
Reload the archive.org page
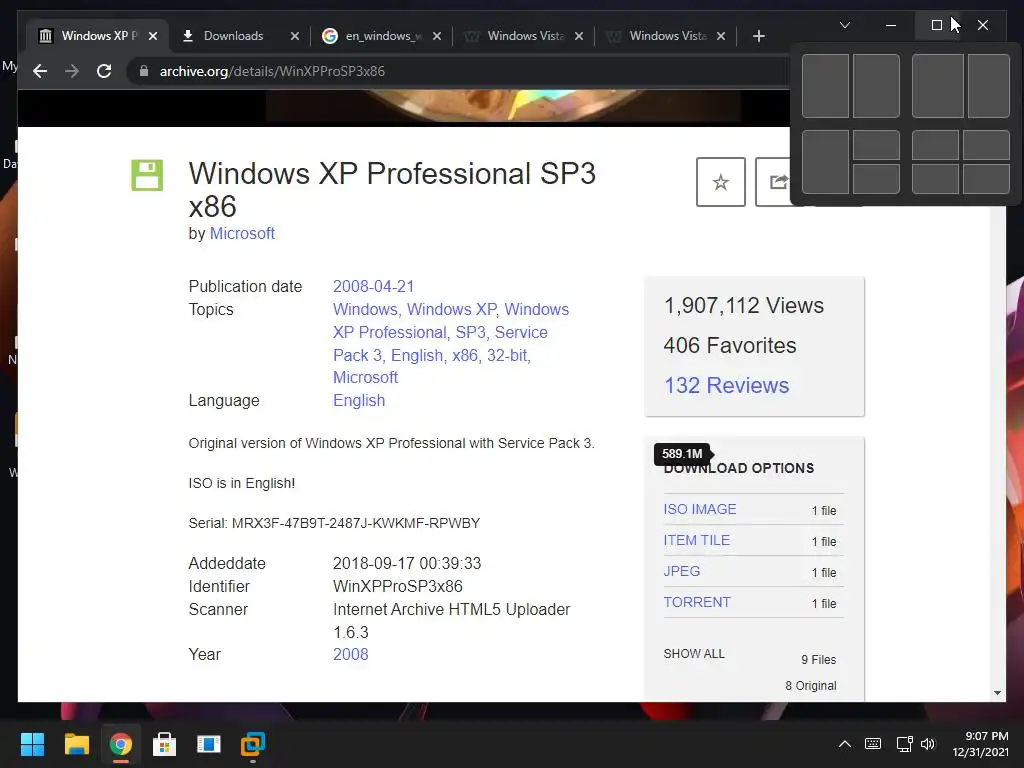104,71
